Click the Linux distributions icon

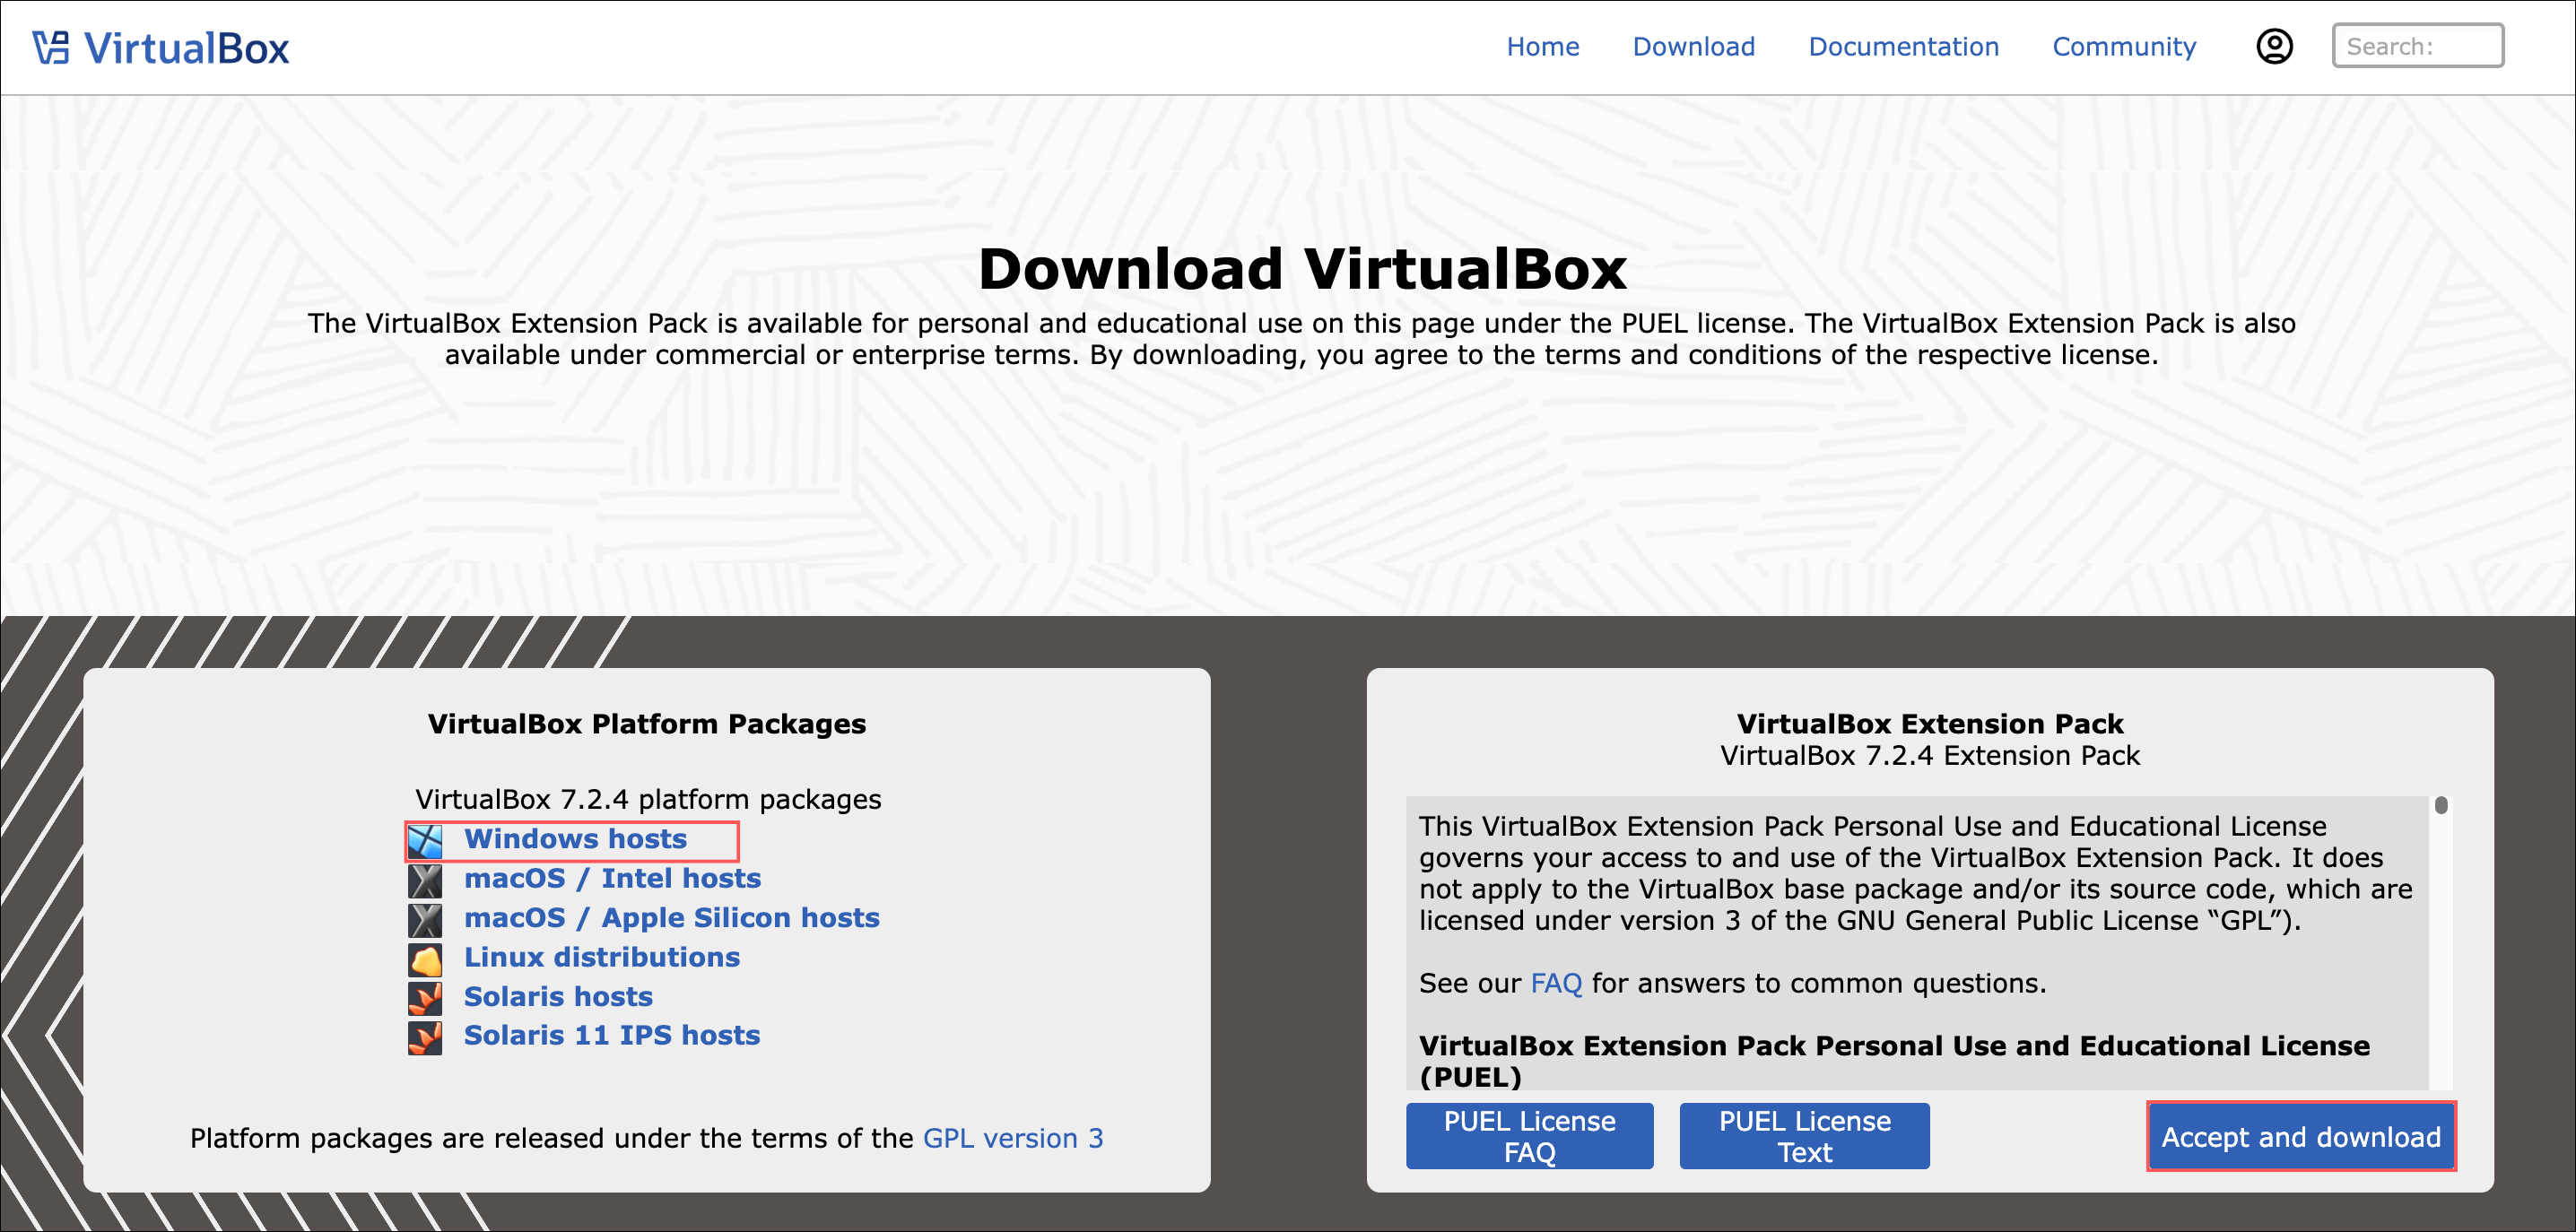point(425,959)
